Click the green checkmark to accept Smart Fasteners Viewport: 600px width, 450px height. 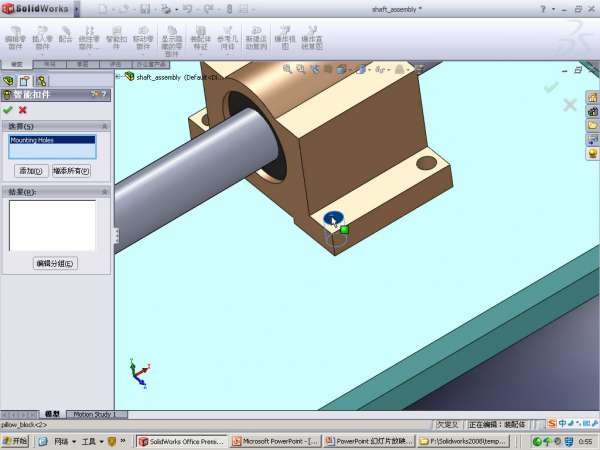tap(8, 109)
